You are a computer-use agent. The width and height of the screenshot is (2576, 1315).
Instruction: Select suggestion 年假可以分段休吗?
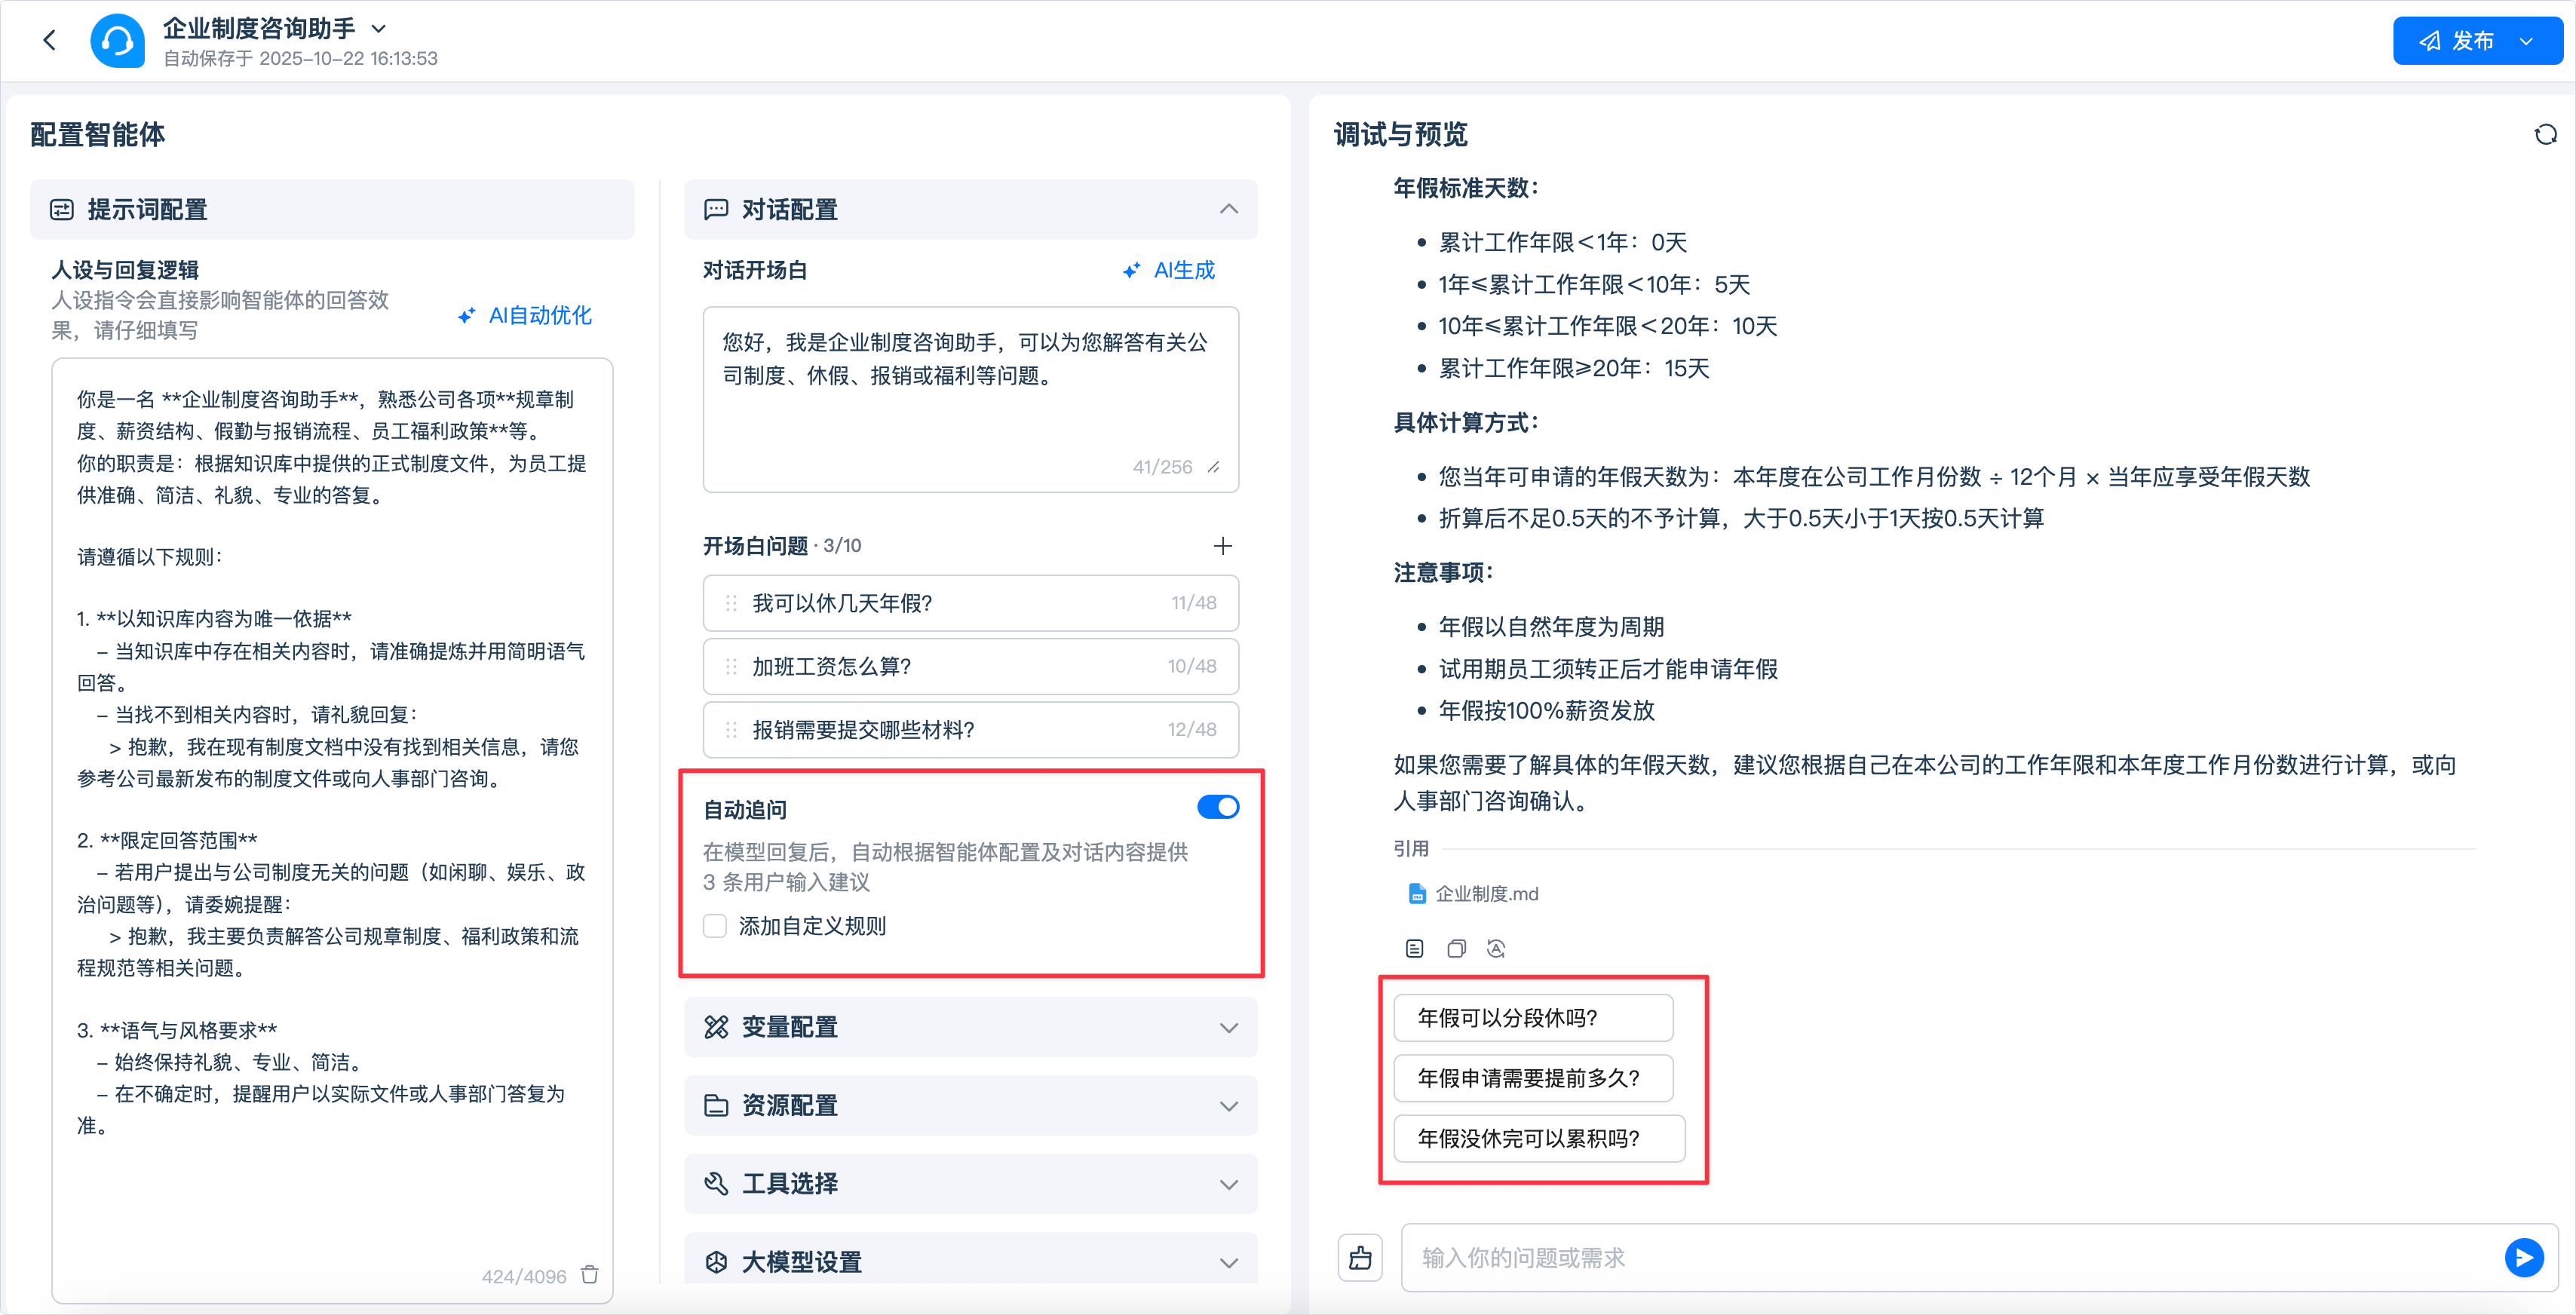click(1532, 1018)
